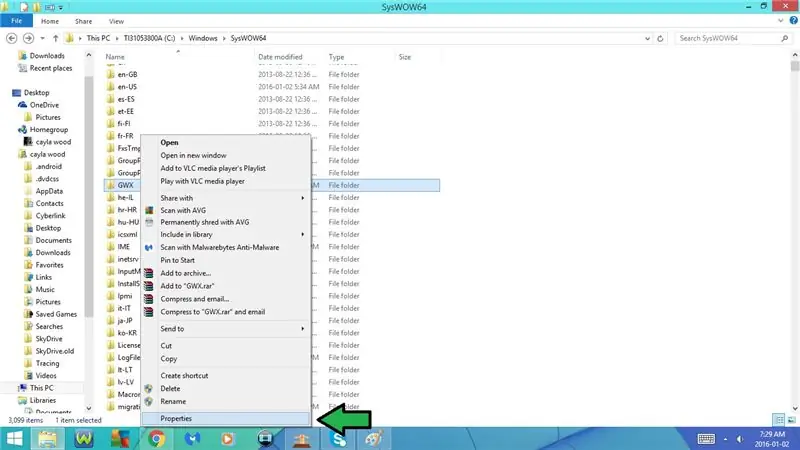Click the Back navigation arrow

[11, 38]
